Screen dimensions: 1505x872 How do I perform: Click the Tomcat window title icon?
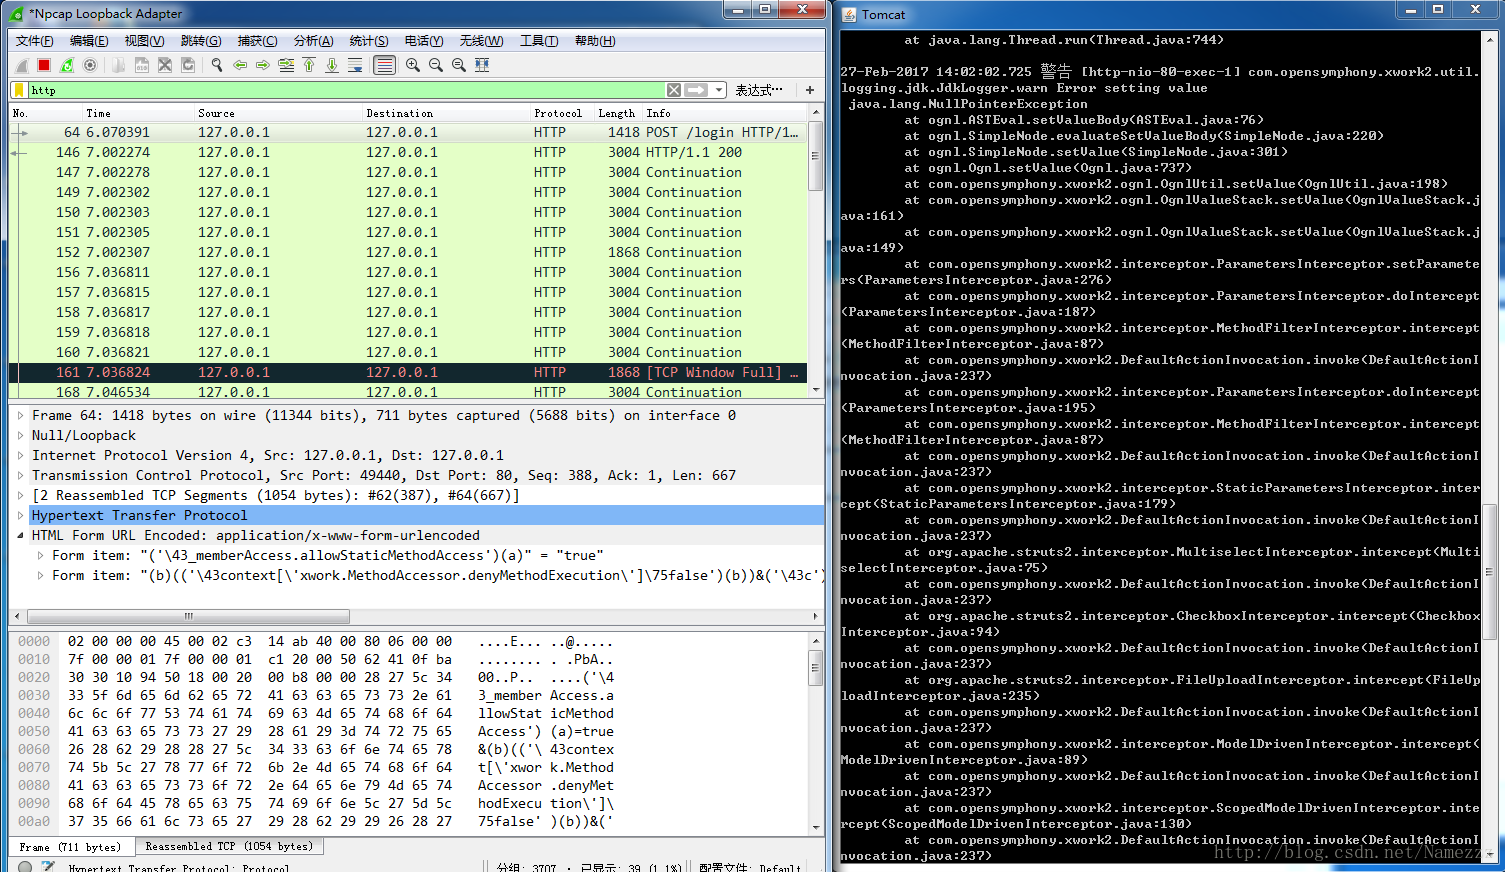pyautogui.click(x=849, y=14)
